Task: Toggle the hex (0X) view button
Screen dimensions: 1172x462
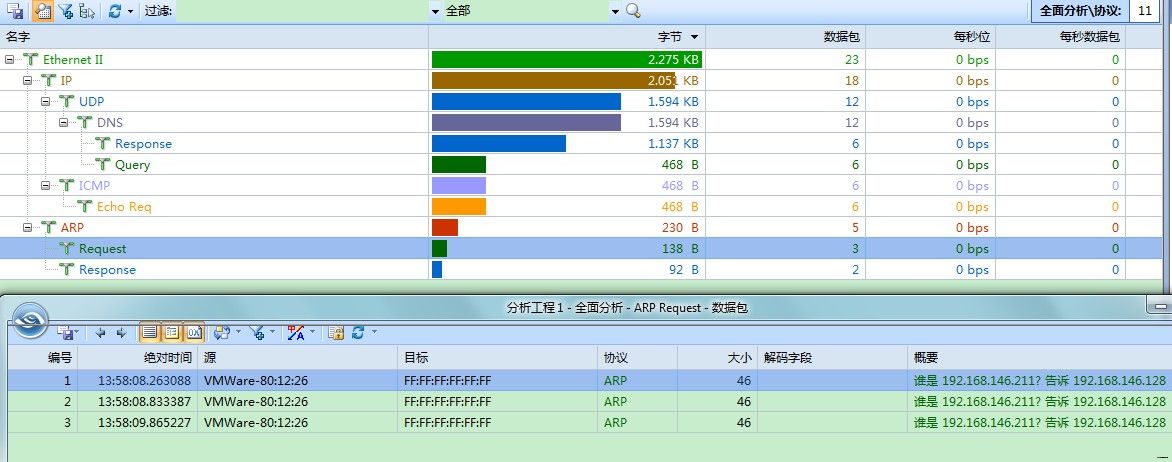Action: point(194,332)
